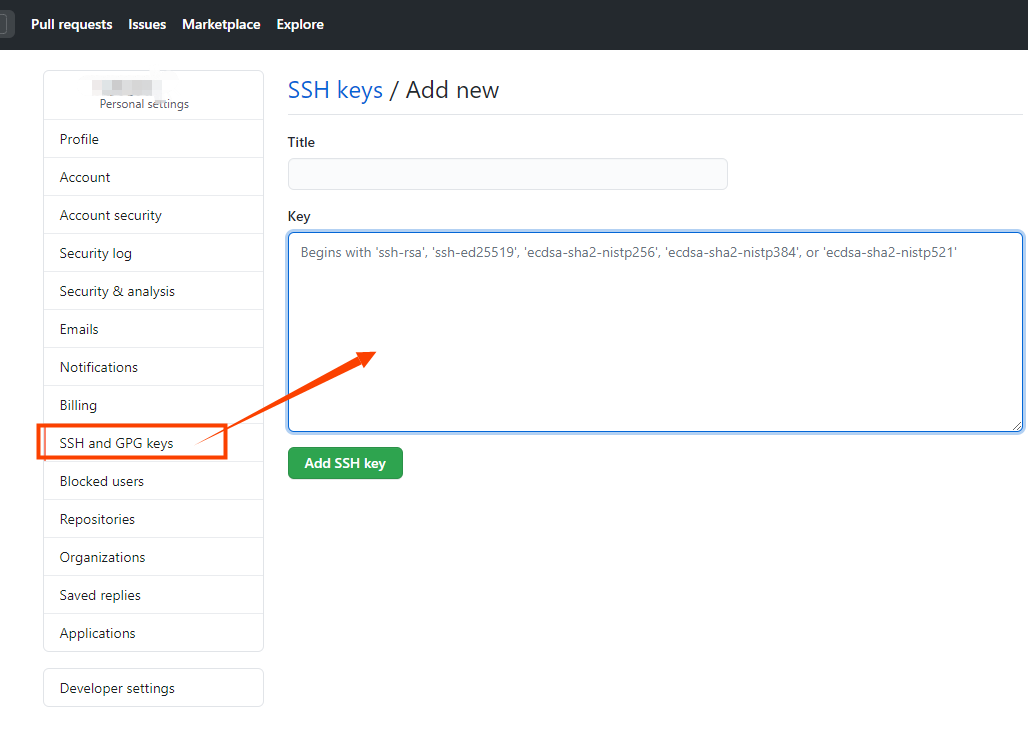Focus the Key text area
This screenshot has height=732, width=1028.
coord(655,332)
